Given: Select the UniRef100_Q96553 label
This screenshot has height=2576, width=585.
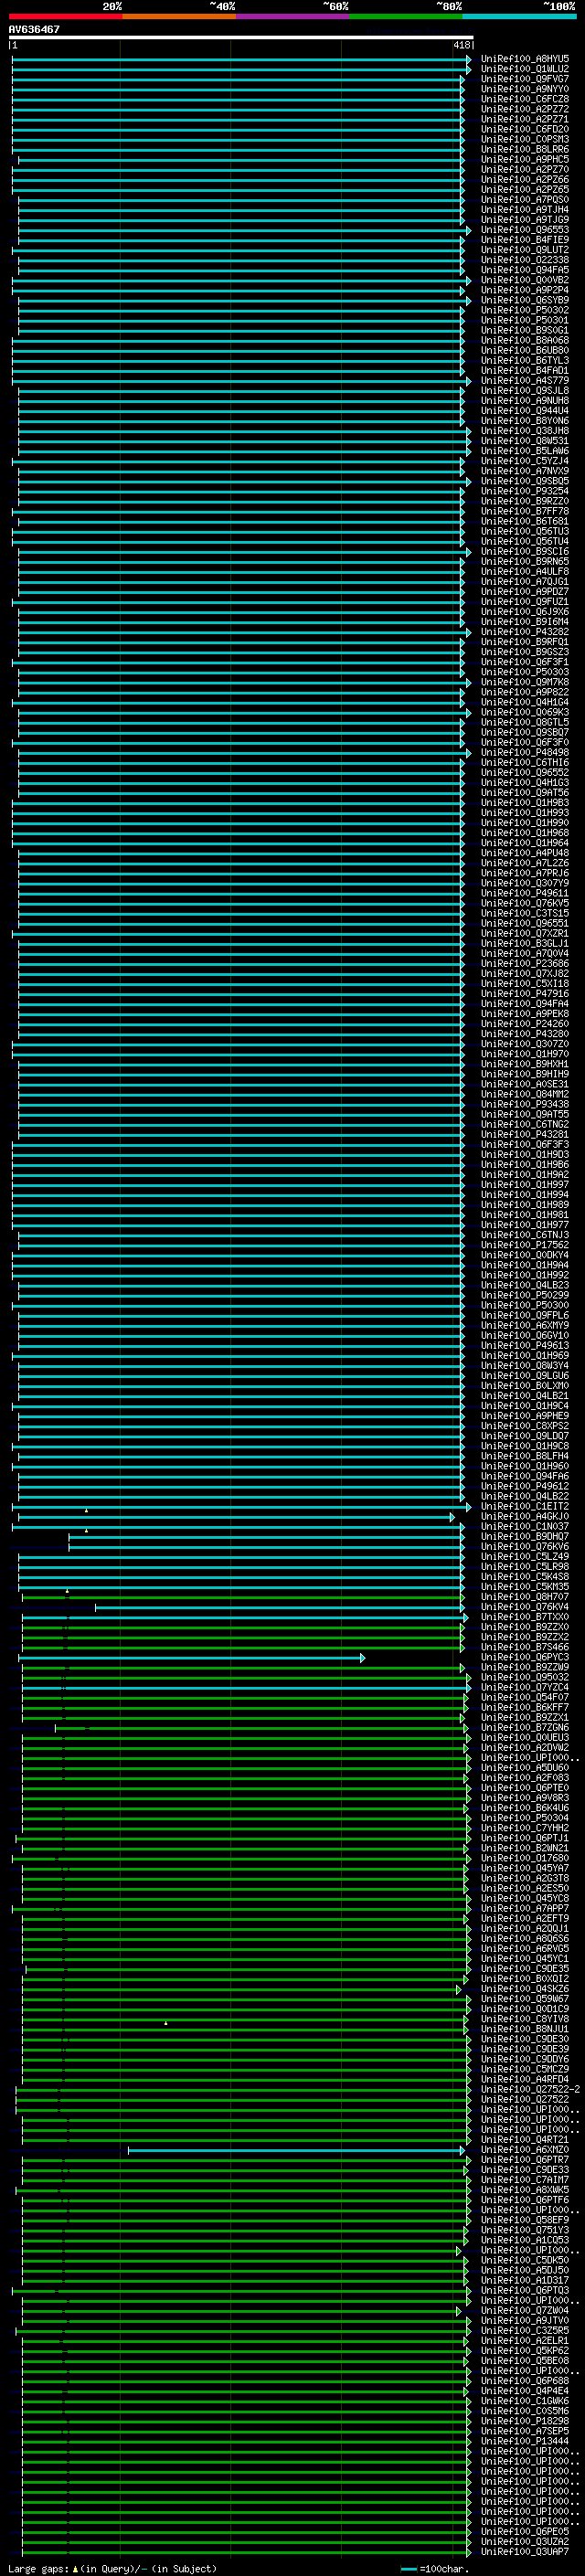Looking at the screenshot, I should pos(524,230).
